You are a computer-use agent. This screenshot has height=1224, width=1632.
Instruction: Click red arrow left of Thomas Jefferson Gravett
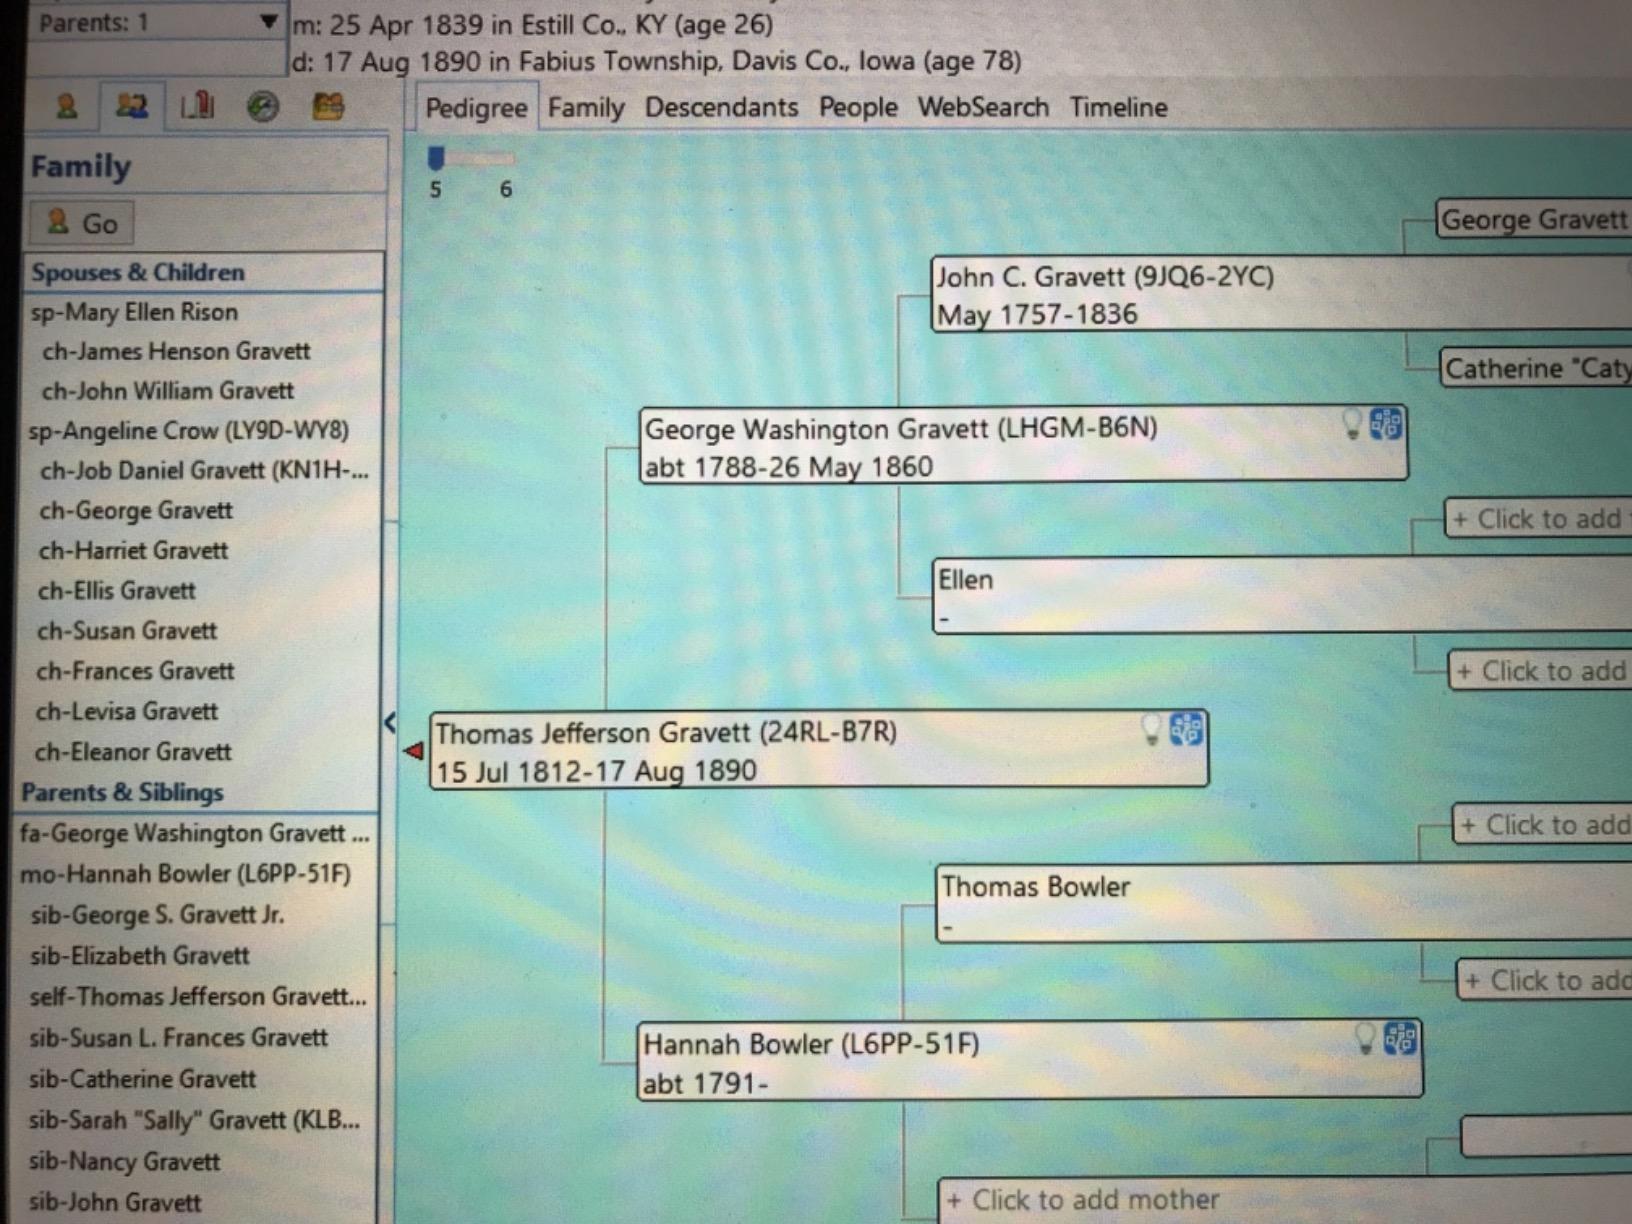pos(414,750)
